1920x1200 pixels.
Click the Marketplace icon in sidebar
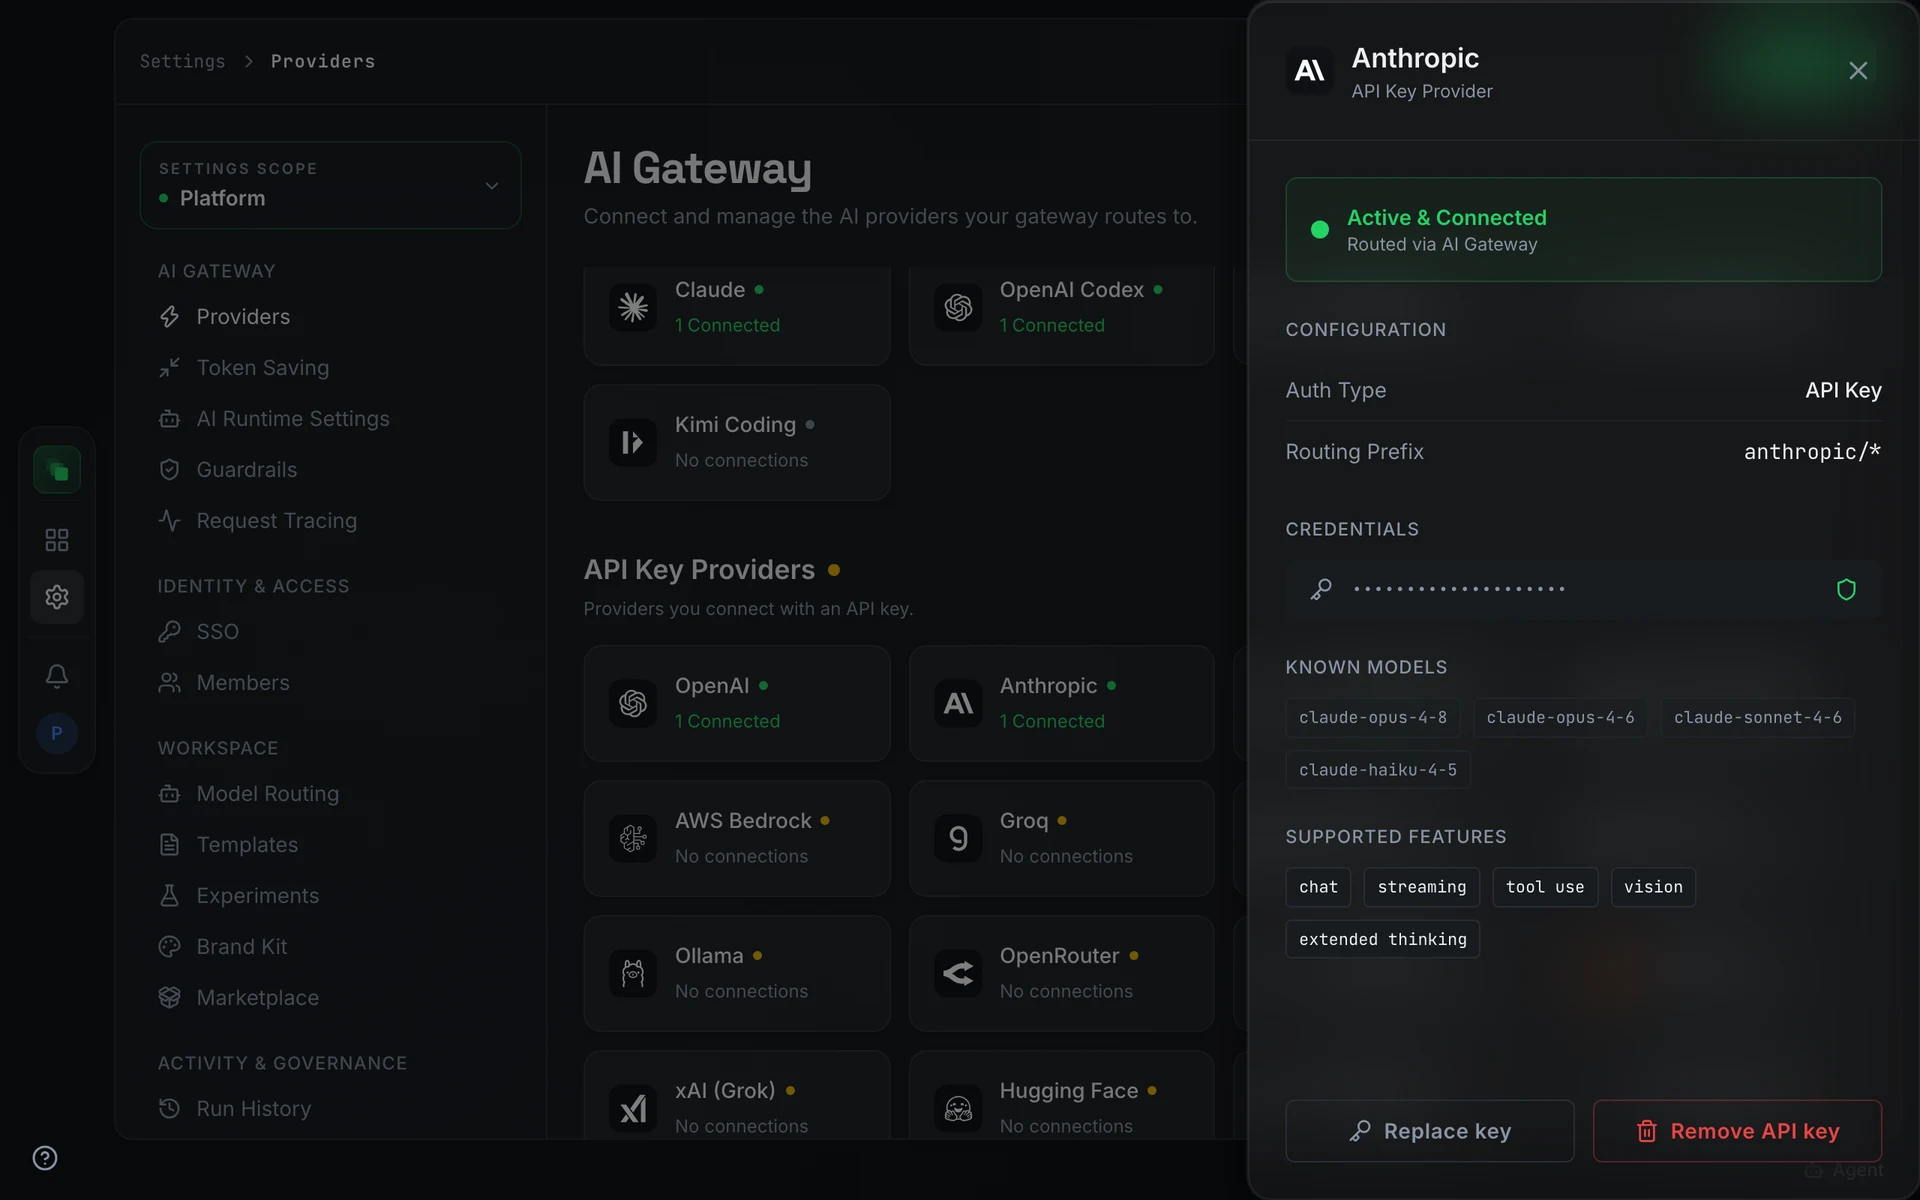pos(169,998)
